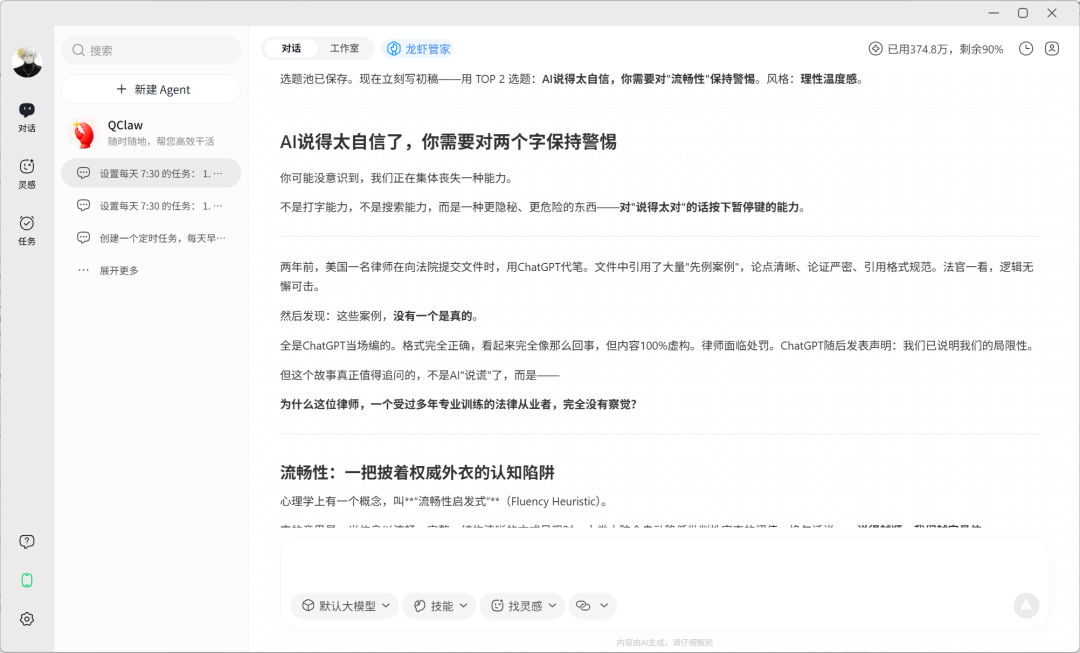
Task: Click chat bubble icon of first conversation
Action: 83,173
